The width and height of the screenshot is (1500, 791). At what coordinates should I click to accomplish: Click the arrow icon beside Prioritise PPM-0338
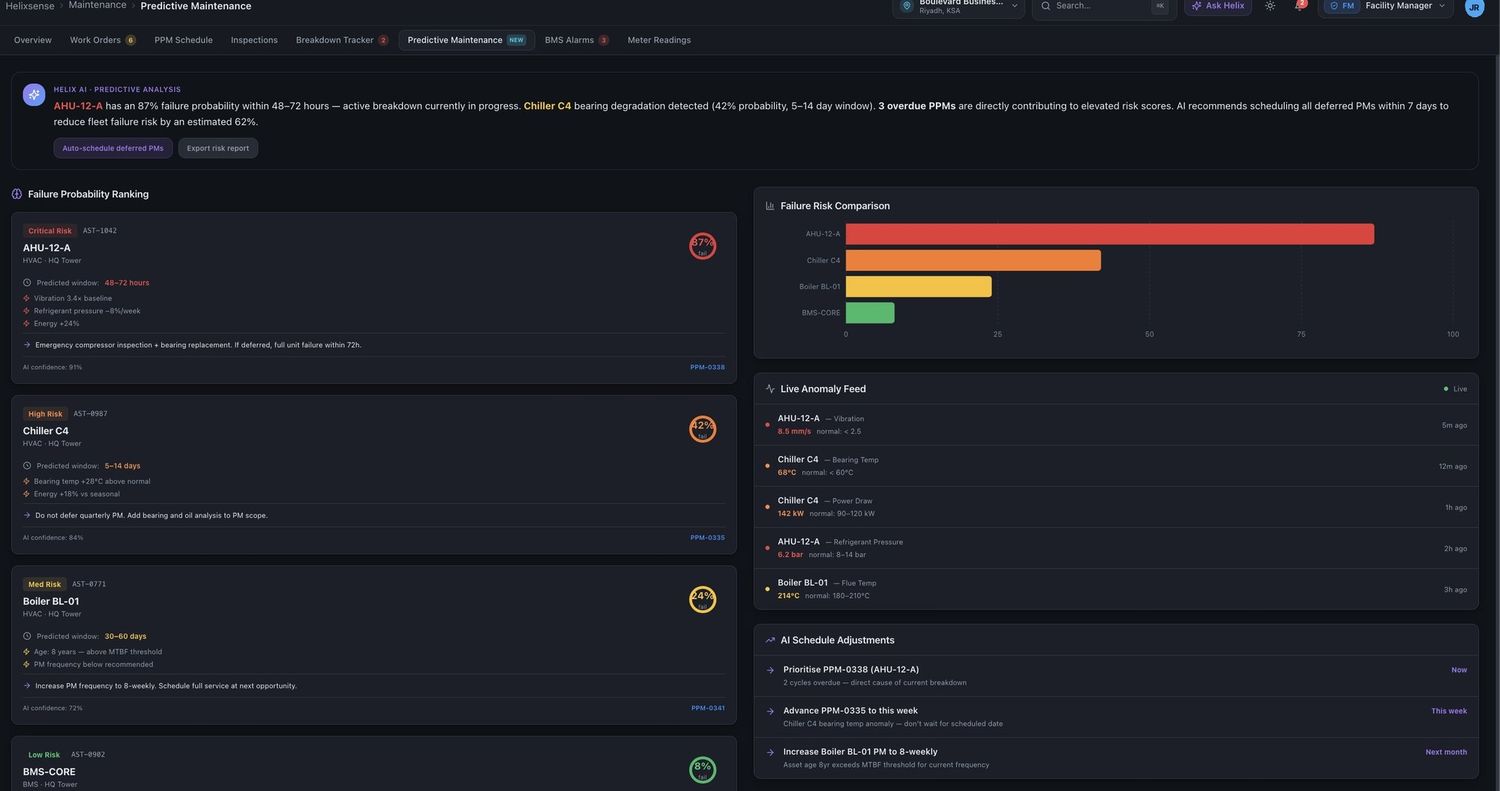point(770,671)
